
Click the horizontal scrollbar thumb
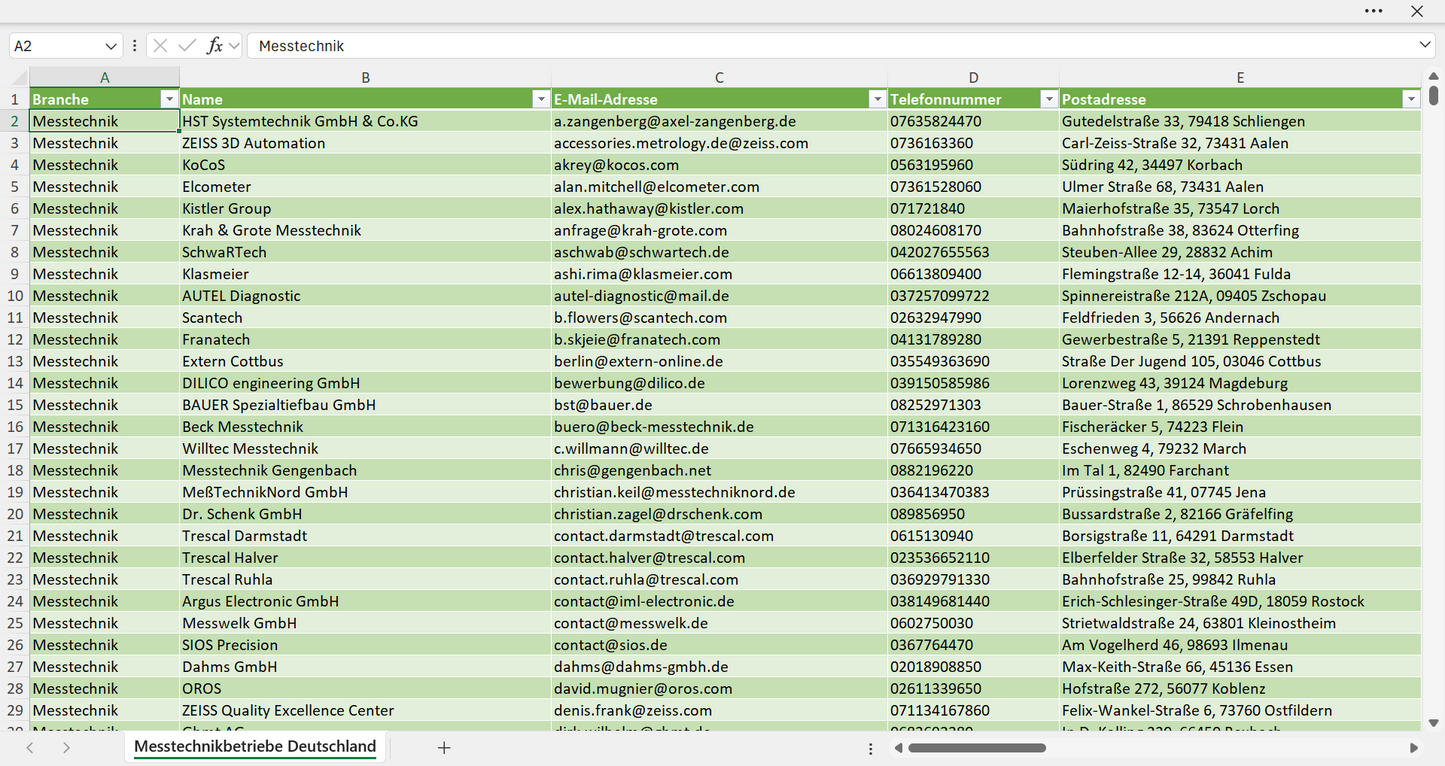click(977, 748)
